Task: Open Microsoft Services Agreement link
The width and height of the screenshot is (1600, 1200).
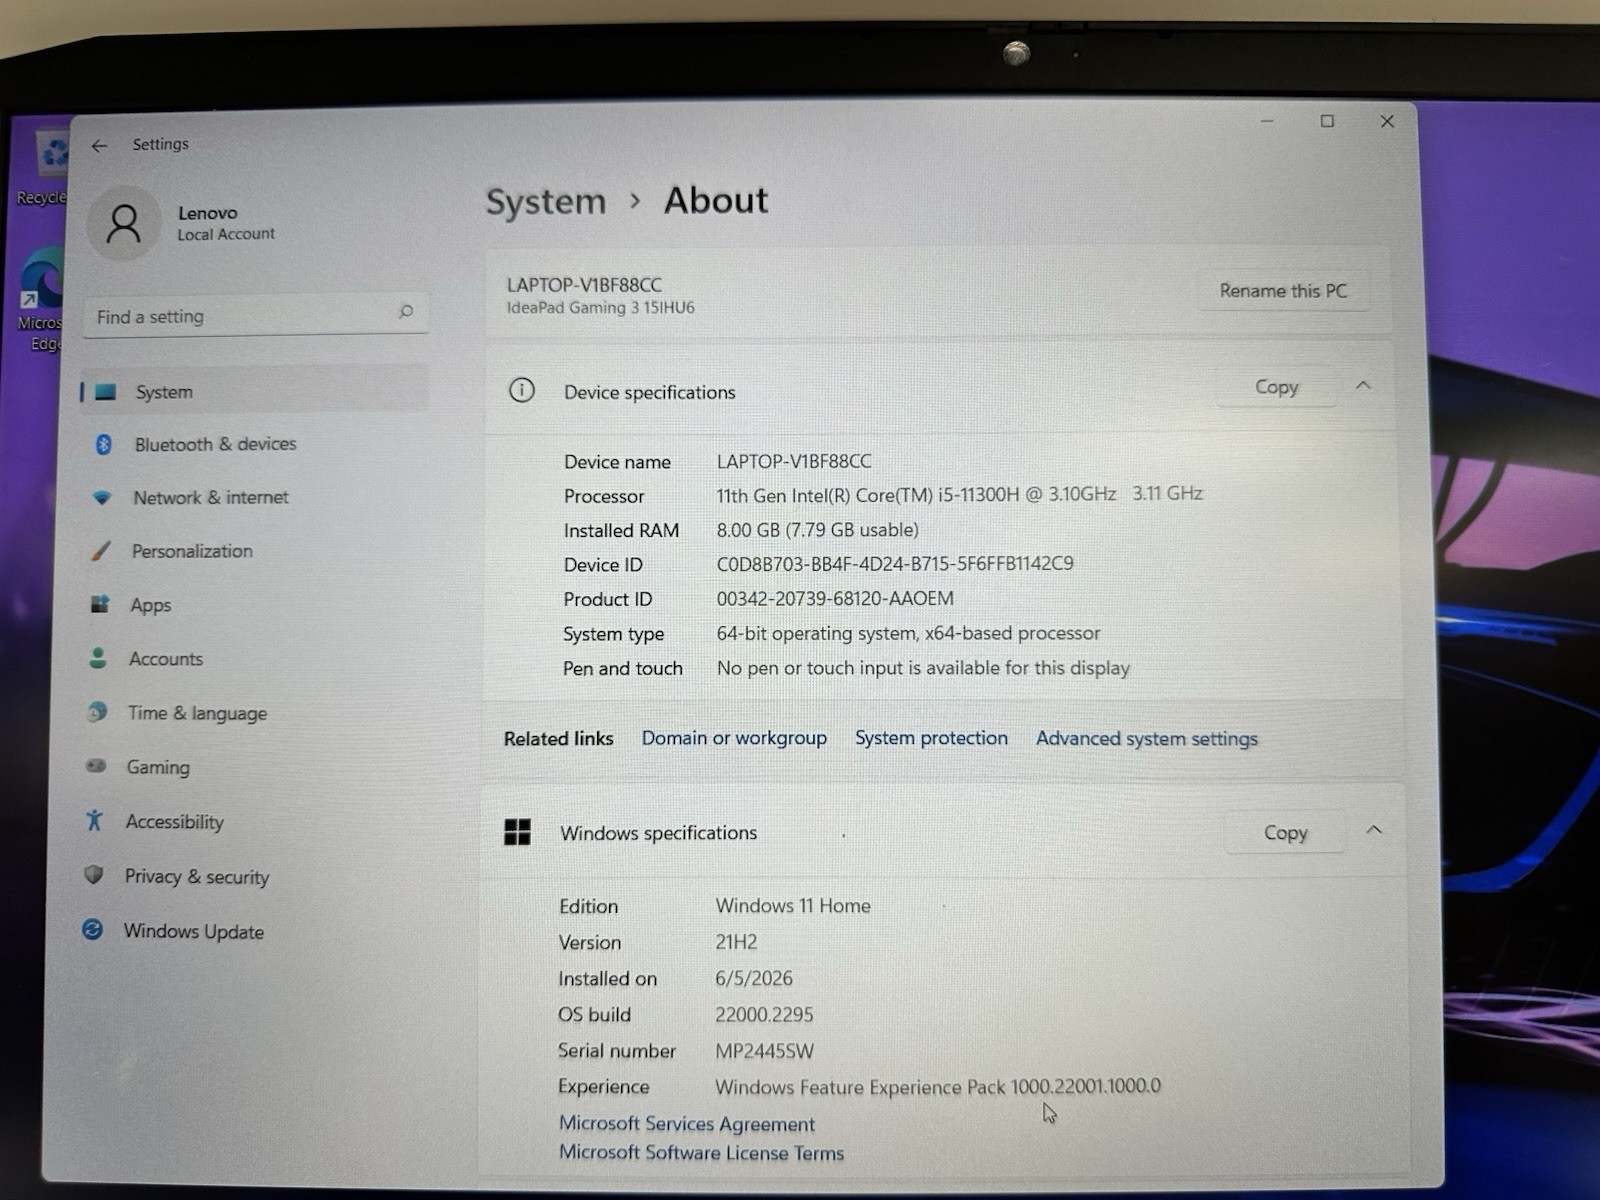Action: (687, 1124)
